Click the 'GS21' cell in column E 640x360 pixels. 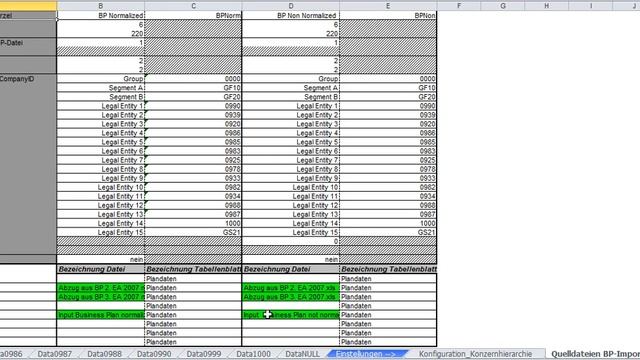click(x=388, y=232)
